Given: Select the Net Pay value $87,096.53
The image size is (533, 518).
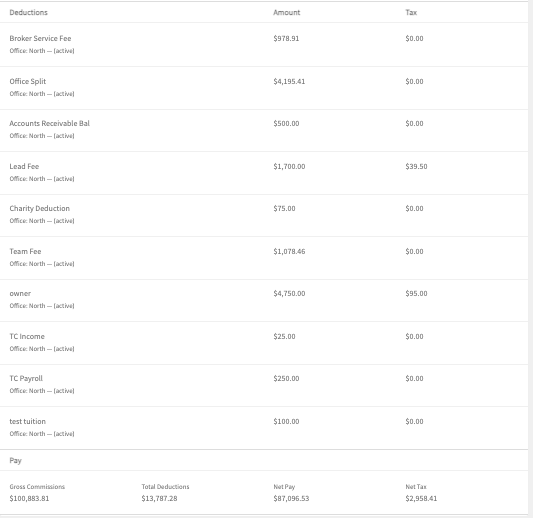Looking at the screenshot, I should [x=291, y=499].
